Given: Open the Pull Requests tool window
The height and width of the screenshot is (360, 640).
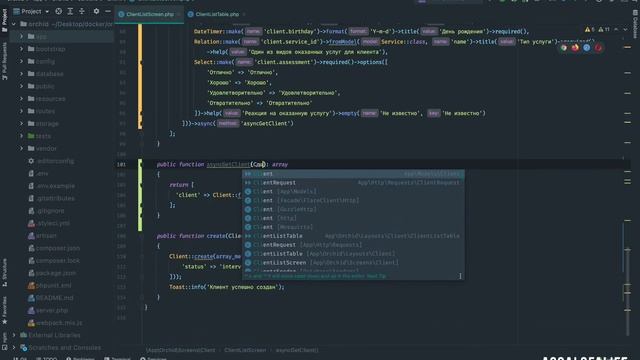Looking at the screenshot, I should (4, 61).
